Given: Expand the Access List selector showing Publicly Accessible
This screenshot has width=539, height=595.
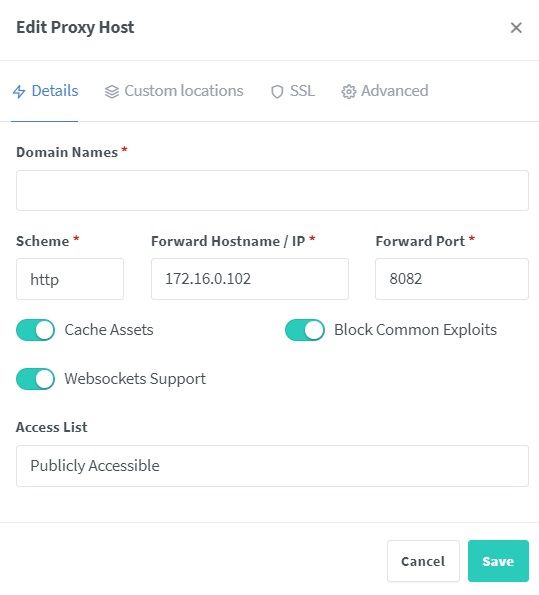Looking at the screenshot, I should 272,466.
